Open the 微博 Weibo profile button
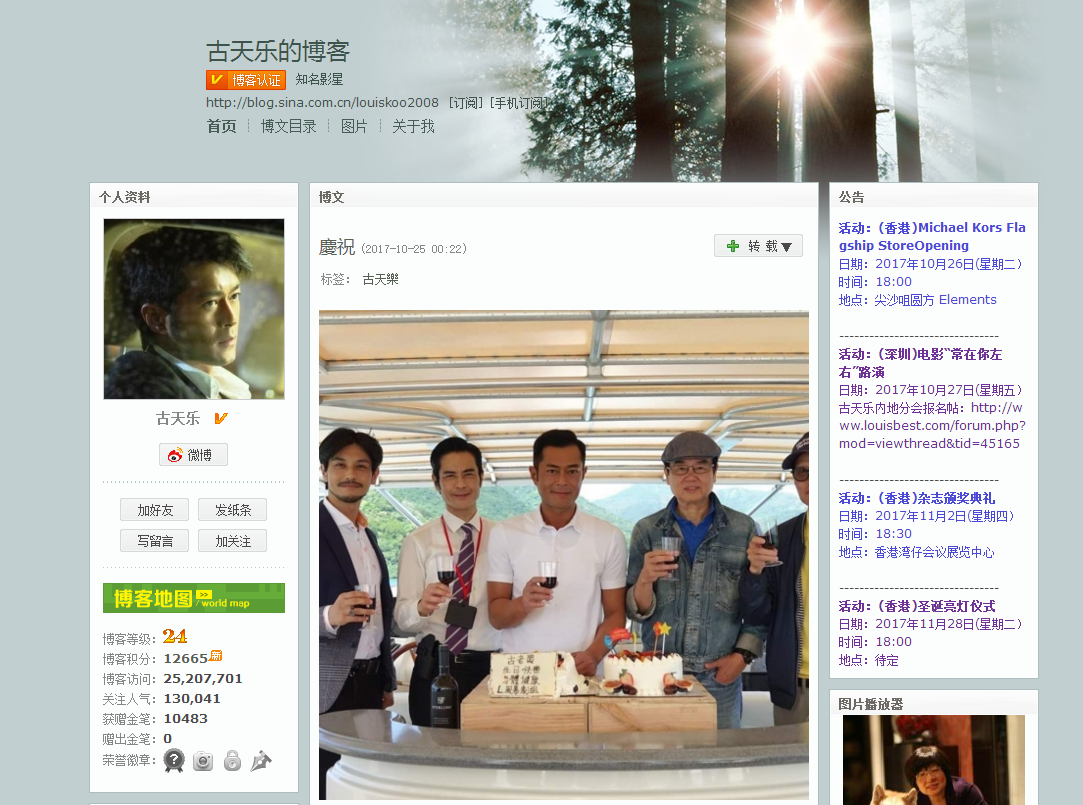The image size is (1083, 805). [193, 455]
